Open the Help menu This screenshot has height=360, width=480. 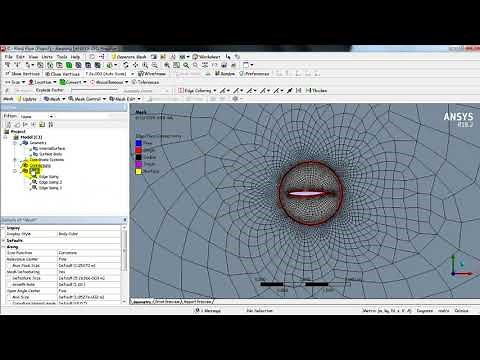[x=75, y=57]
